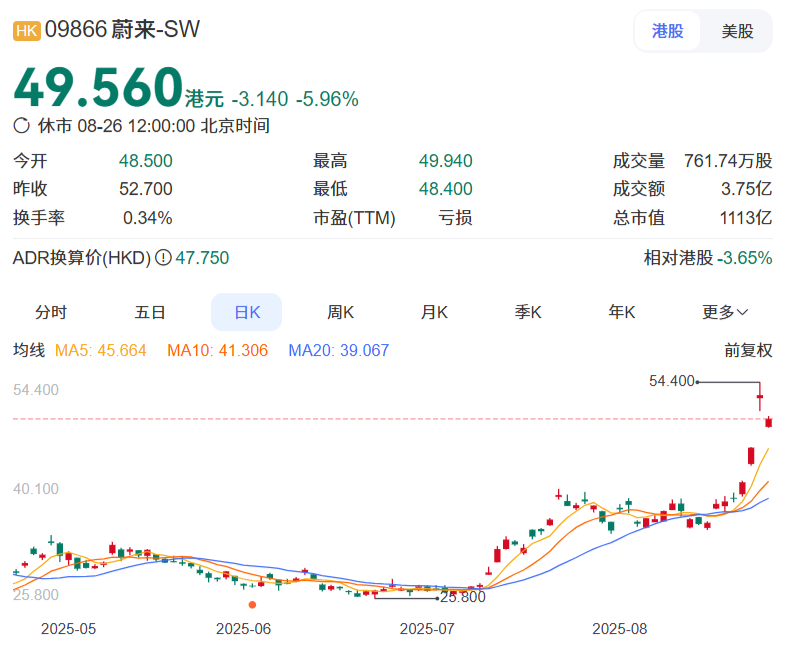Click 成交量 value 761.74万股
786x652 pixels.
click(728, 161)
